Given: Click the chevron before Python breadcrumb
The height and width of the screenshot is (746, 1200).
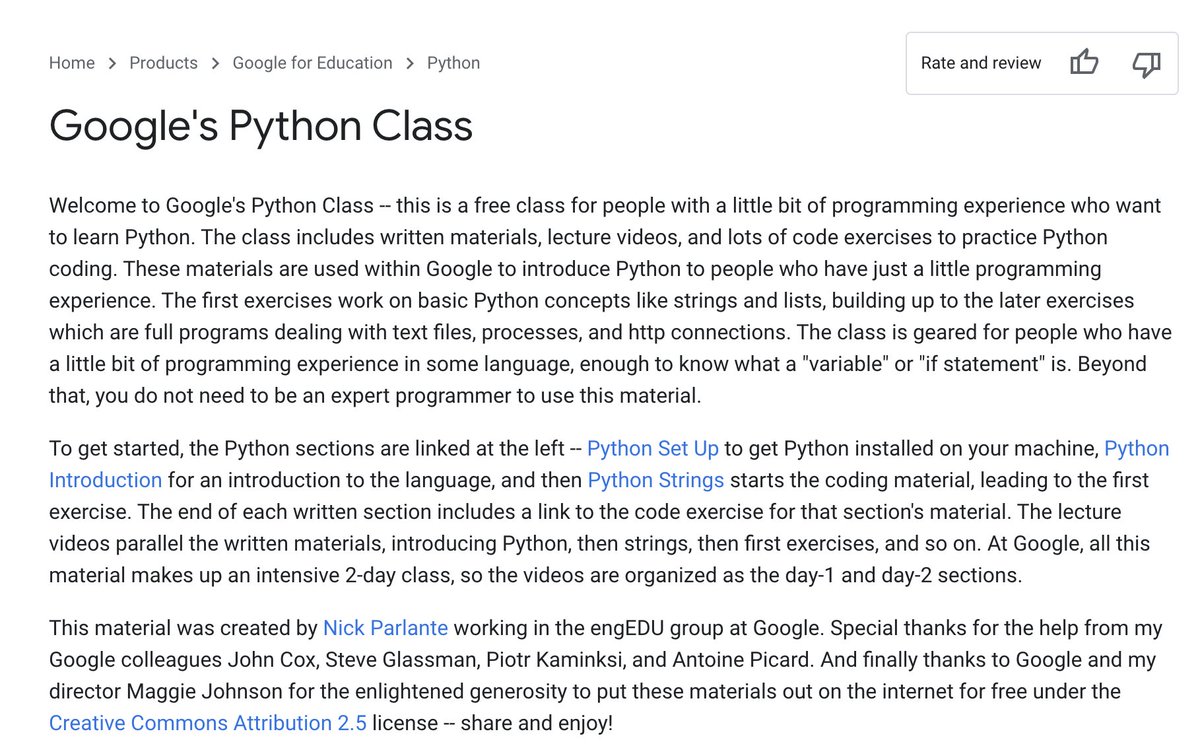Looking at the screenshot, I should 410,63.
